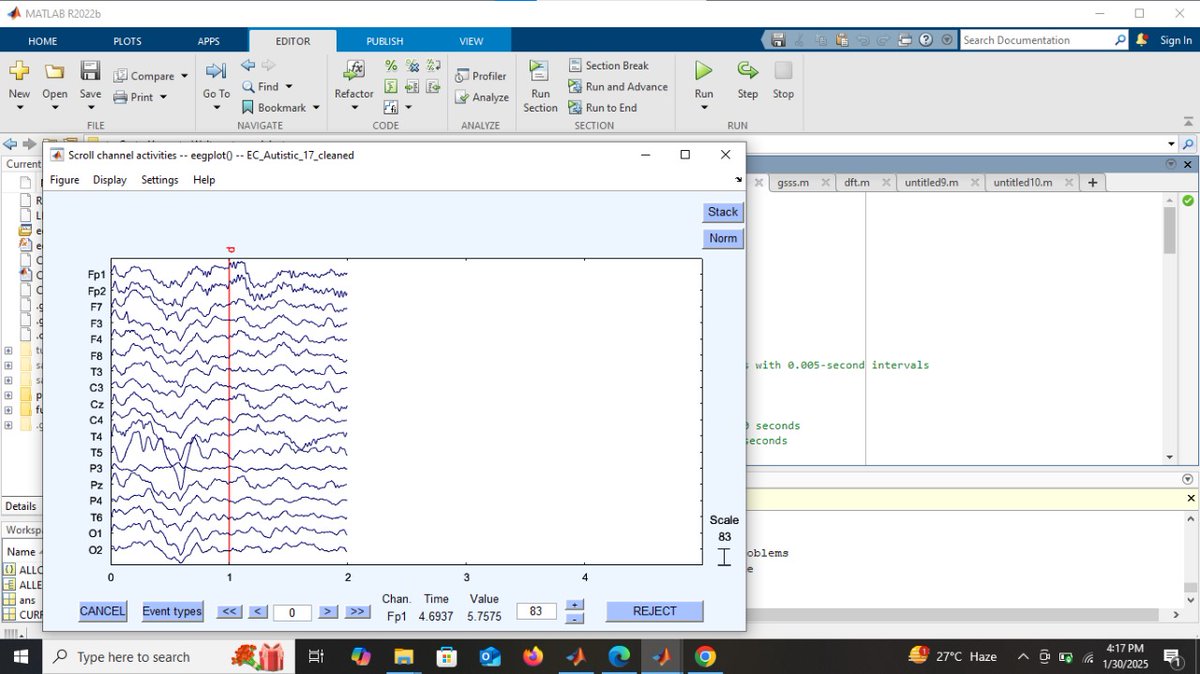Click the << fast backward scroll button
The image size is (1200, 674).
[229, 611]
